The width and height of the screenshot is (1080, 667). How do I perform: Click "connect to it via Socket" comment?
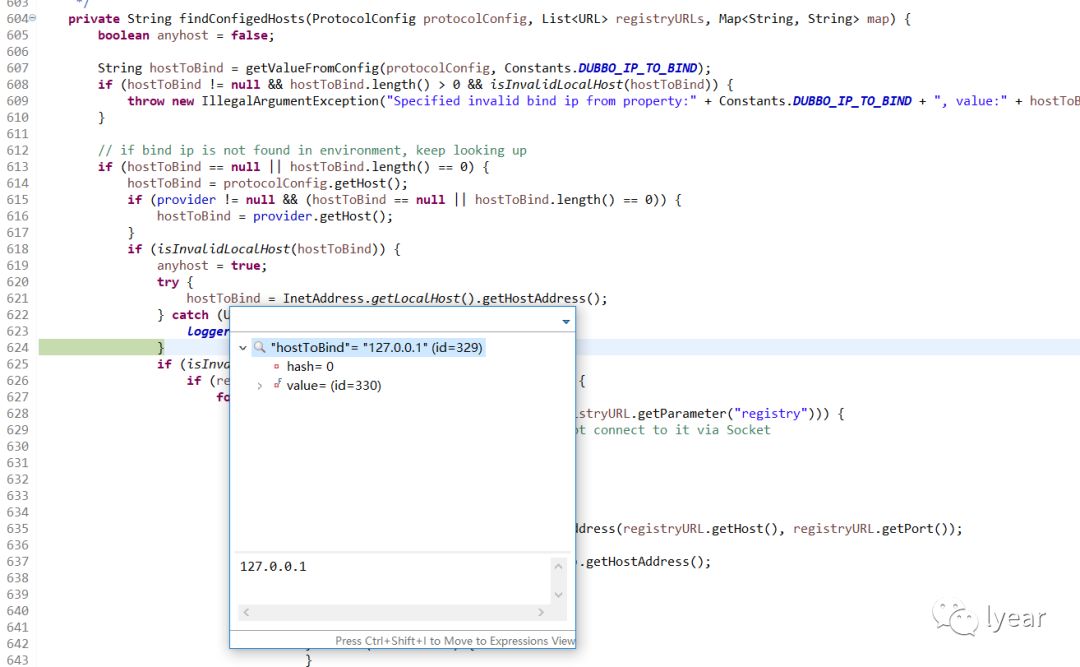pos(682,430)
